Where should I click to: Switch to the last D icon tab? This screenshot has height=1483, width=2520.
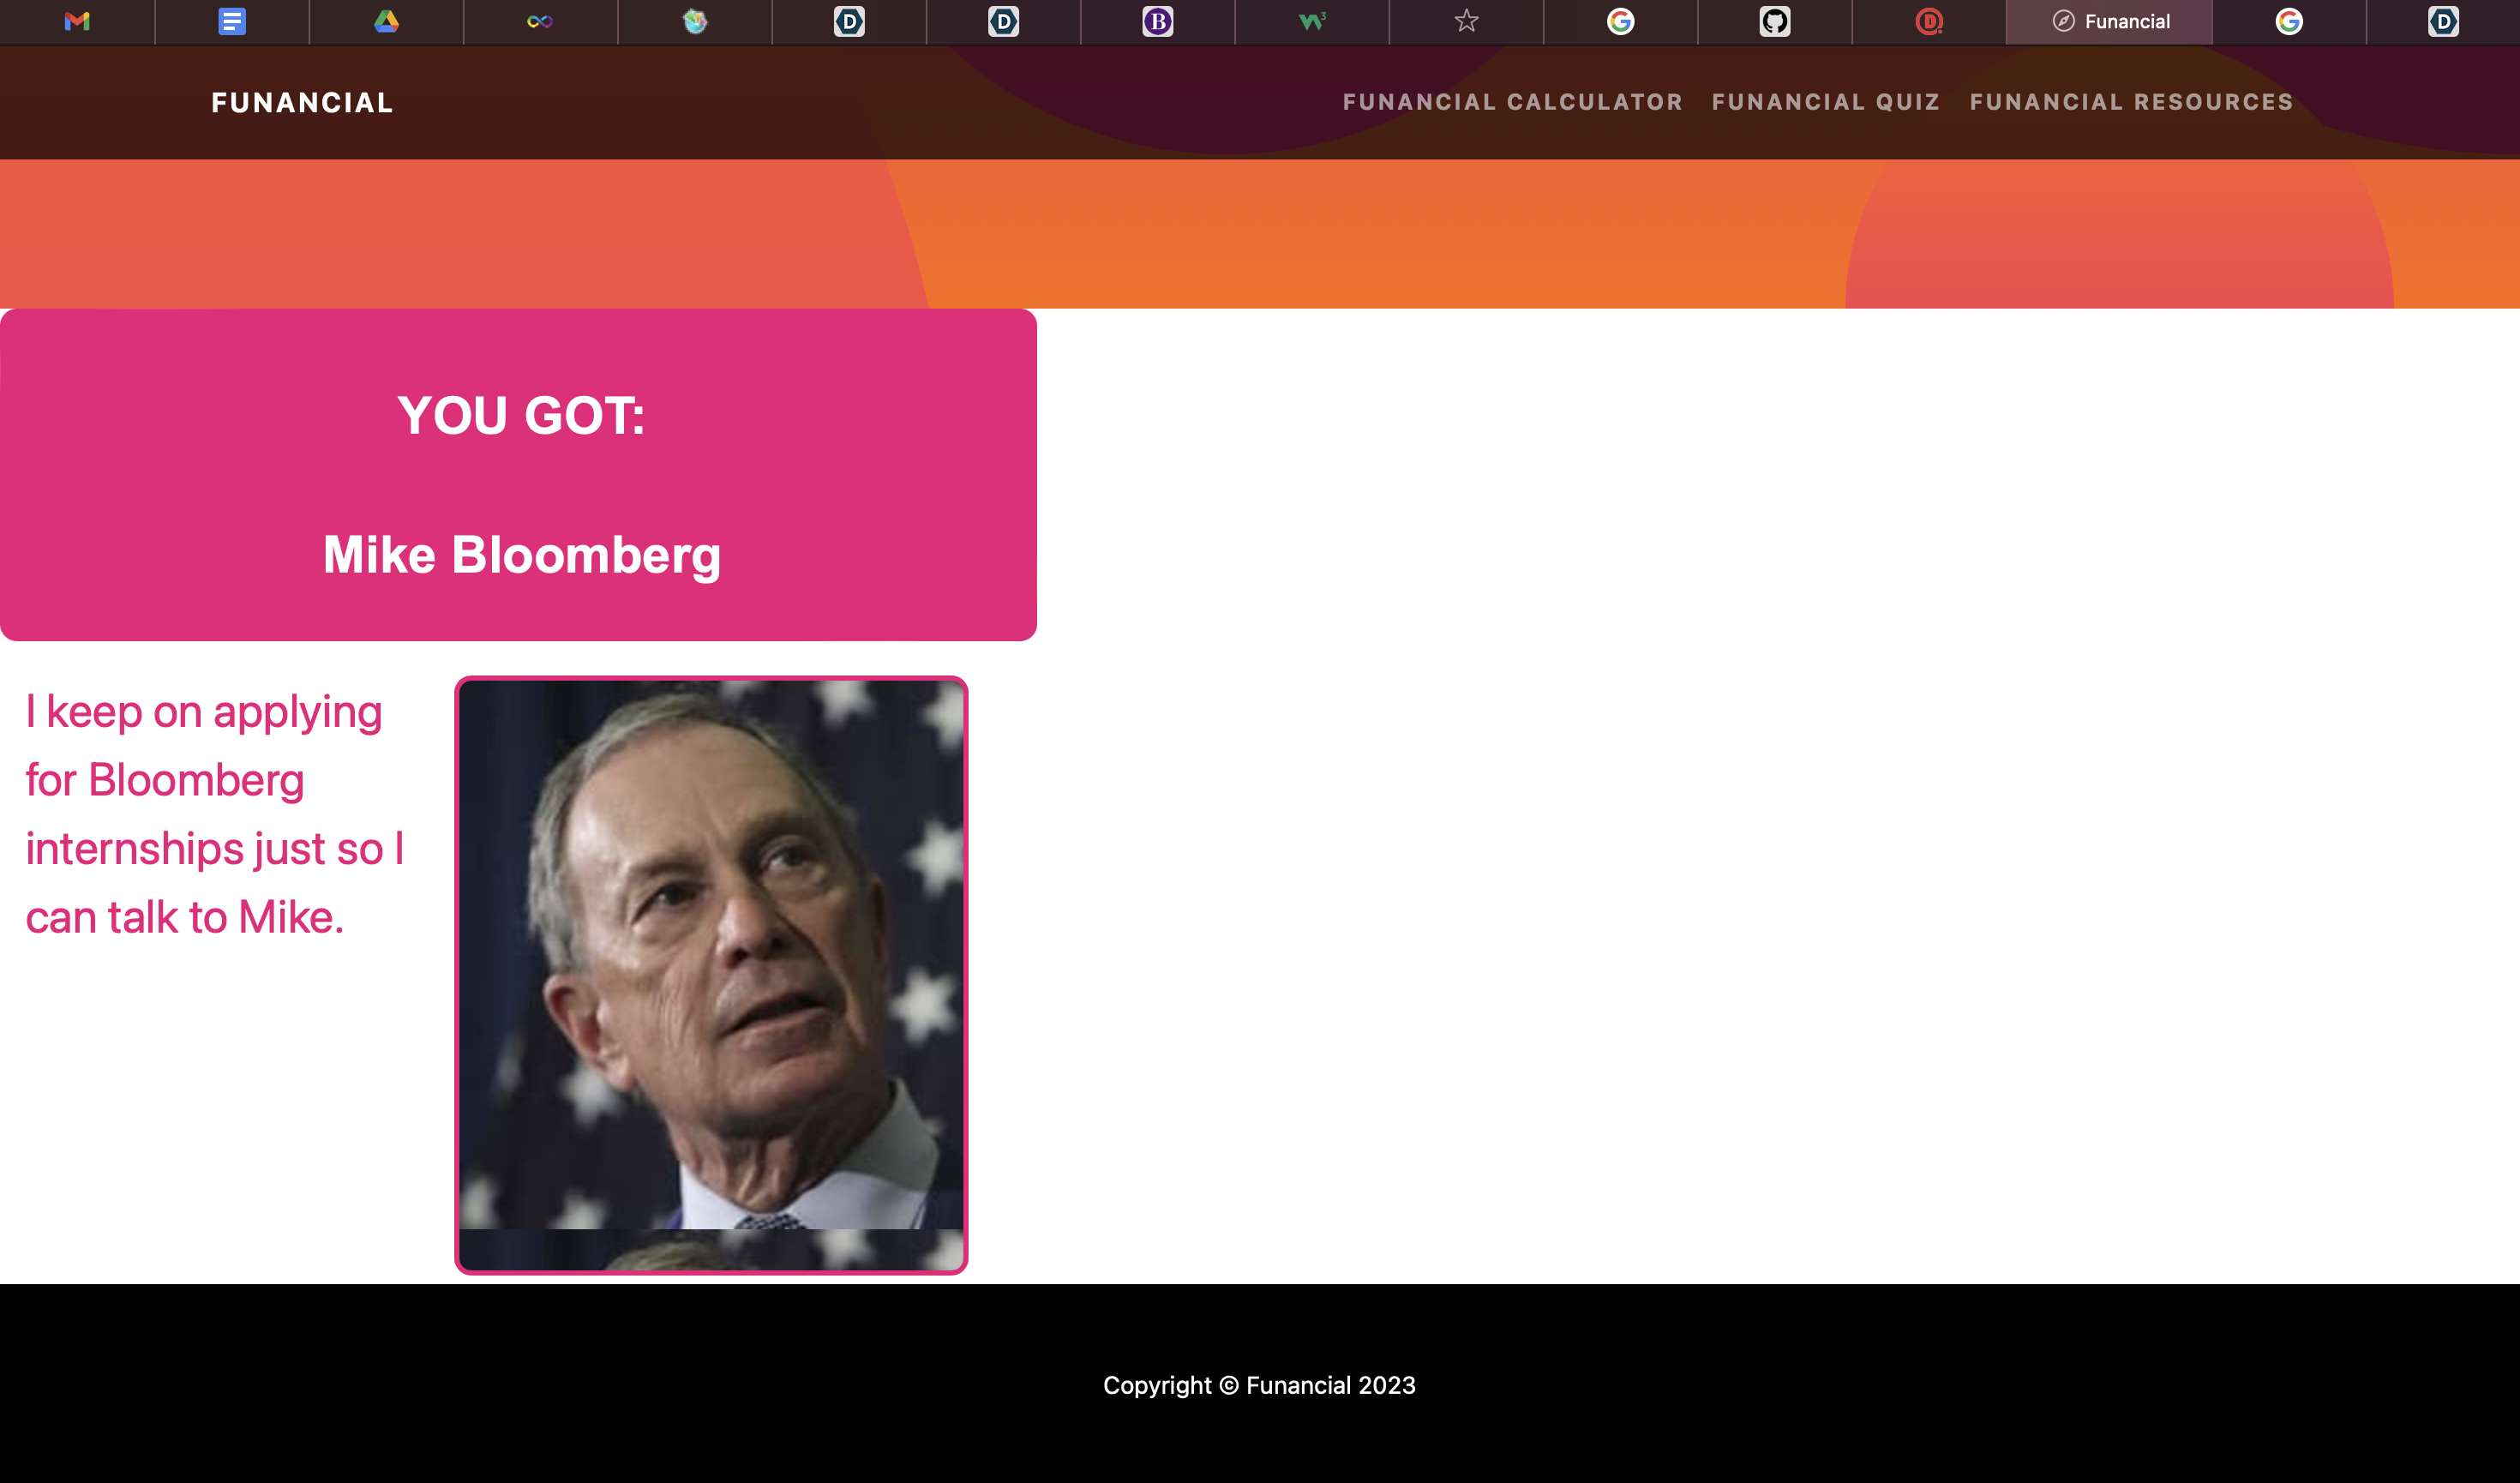2443,21
